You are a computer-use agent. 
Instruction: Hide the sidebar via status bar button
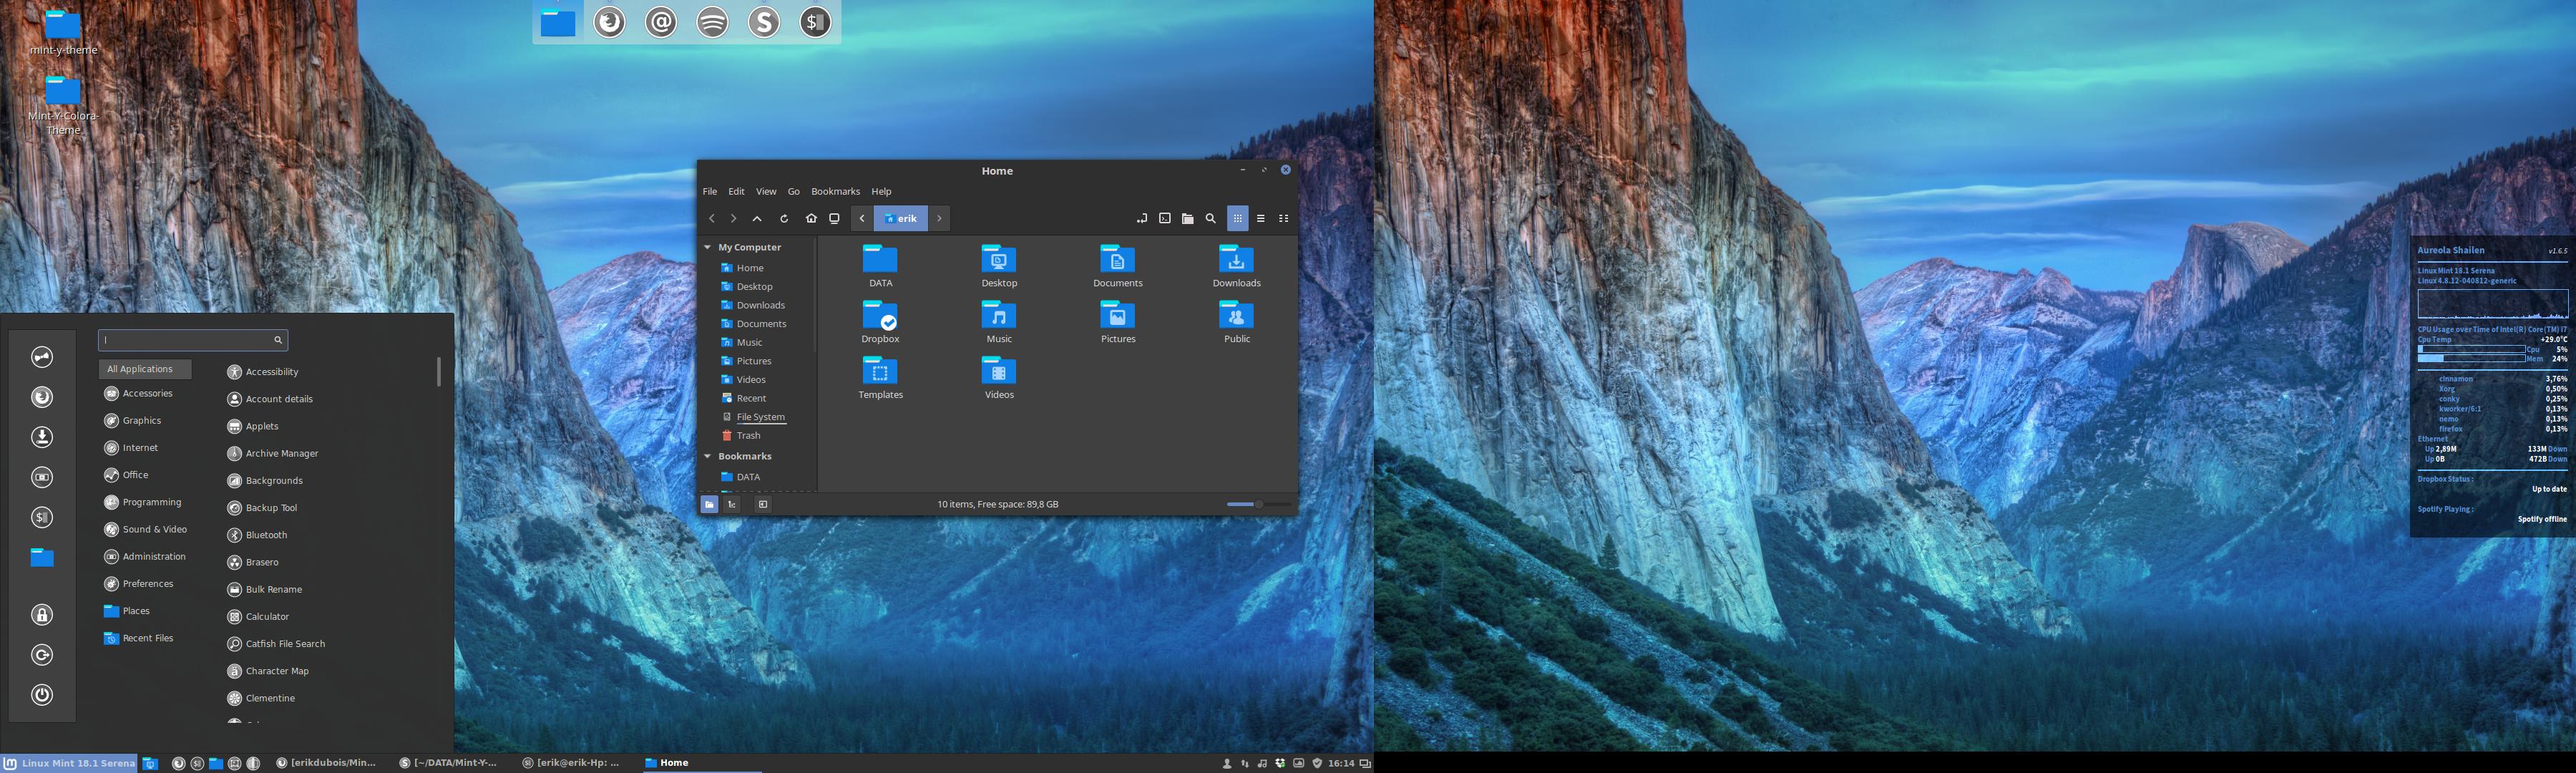click(763, 504)
